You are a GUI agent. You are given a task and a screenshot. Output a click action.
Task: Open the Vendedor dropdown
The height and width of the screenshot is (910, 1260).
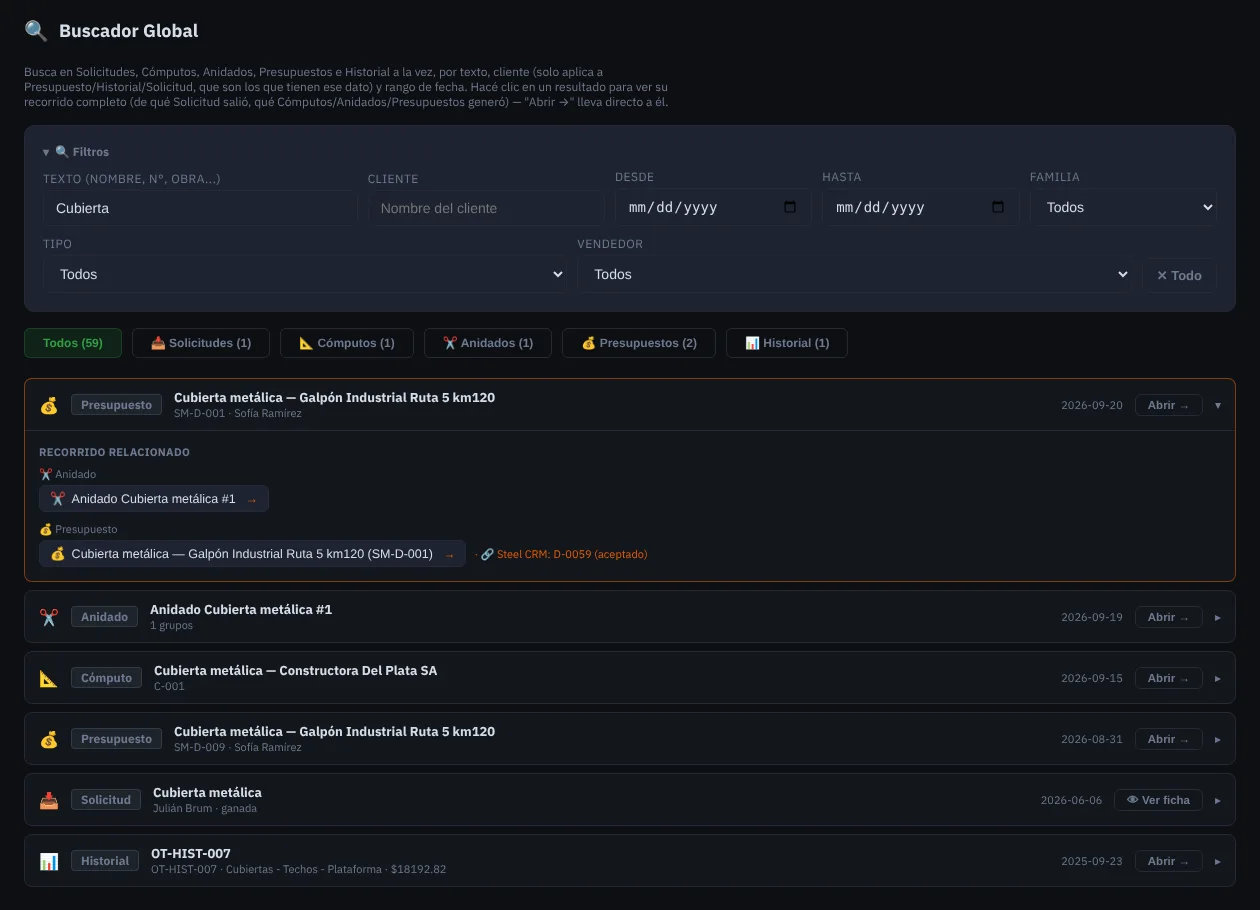pos(855,274)
